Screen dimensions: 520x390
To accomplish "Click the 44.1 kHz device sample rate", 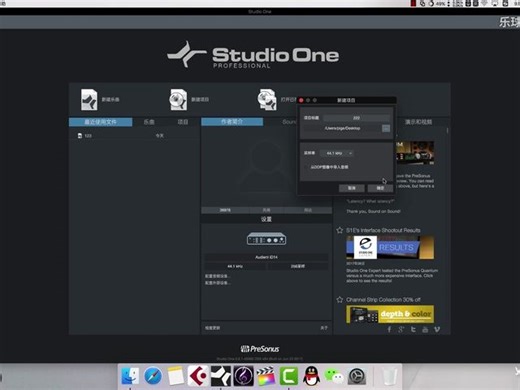I will 235,266.
